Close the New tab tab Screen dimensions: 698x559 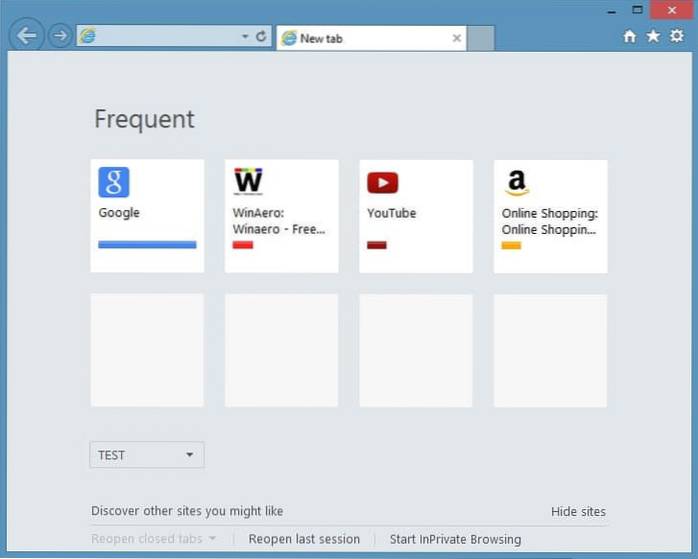457,38
